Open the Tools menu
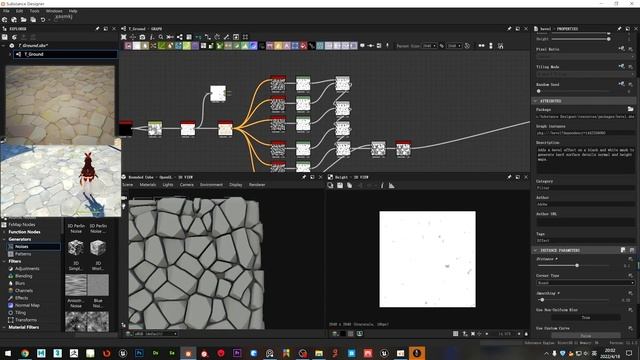 click(35, 11)
